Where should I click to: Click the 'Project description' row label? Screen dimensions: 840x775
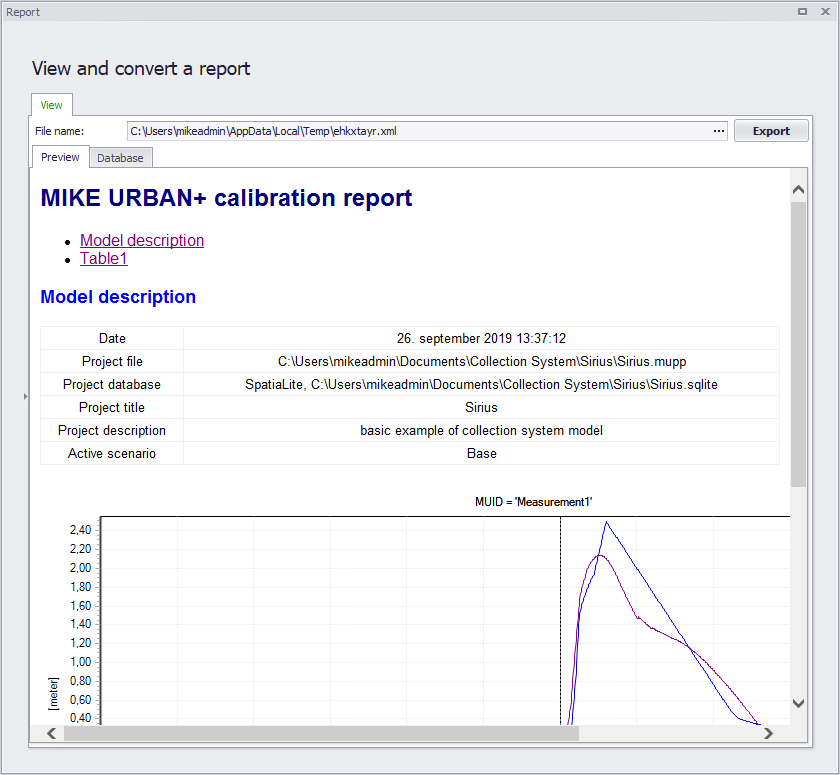111,431
